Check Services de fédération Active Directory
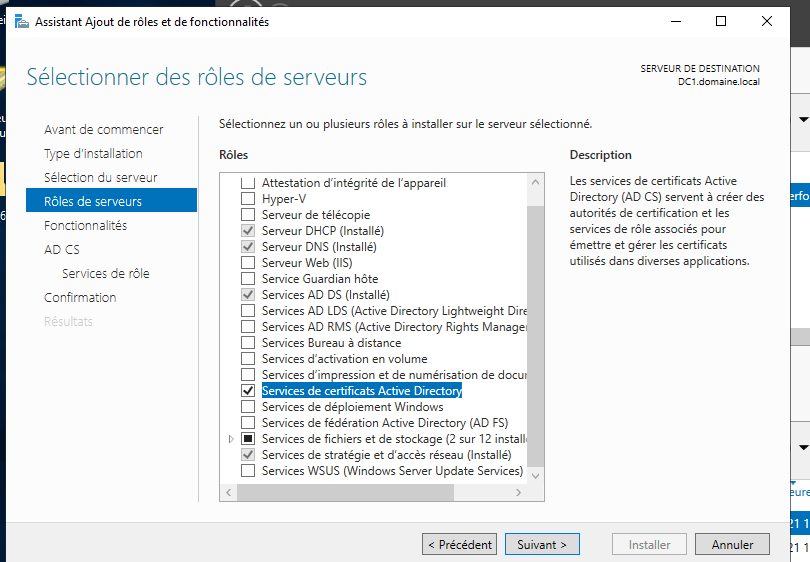Viewport: 810px width, 562px height. coord(248,423)
